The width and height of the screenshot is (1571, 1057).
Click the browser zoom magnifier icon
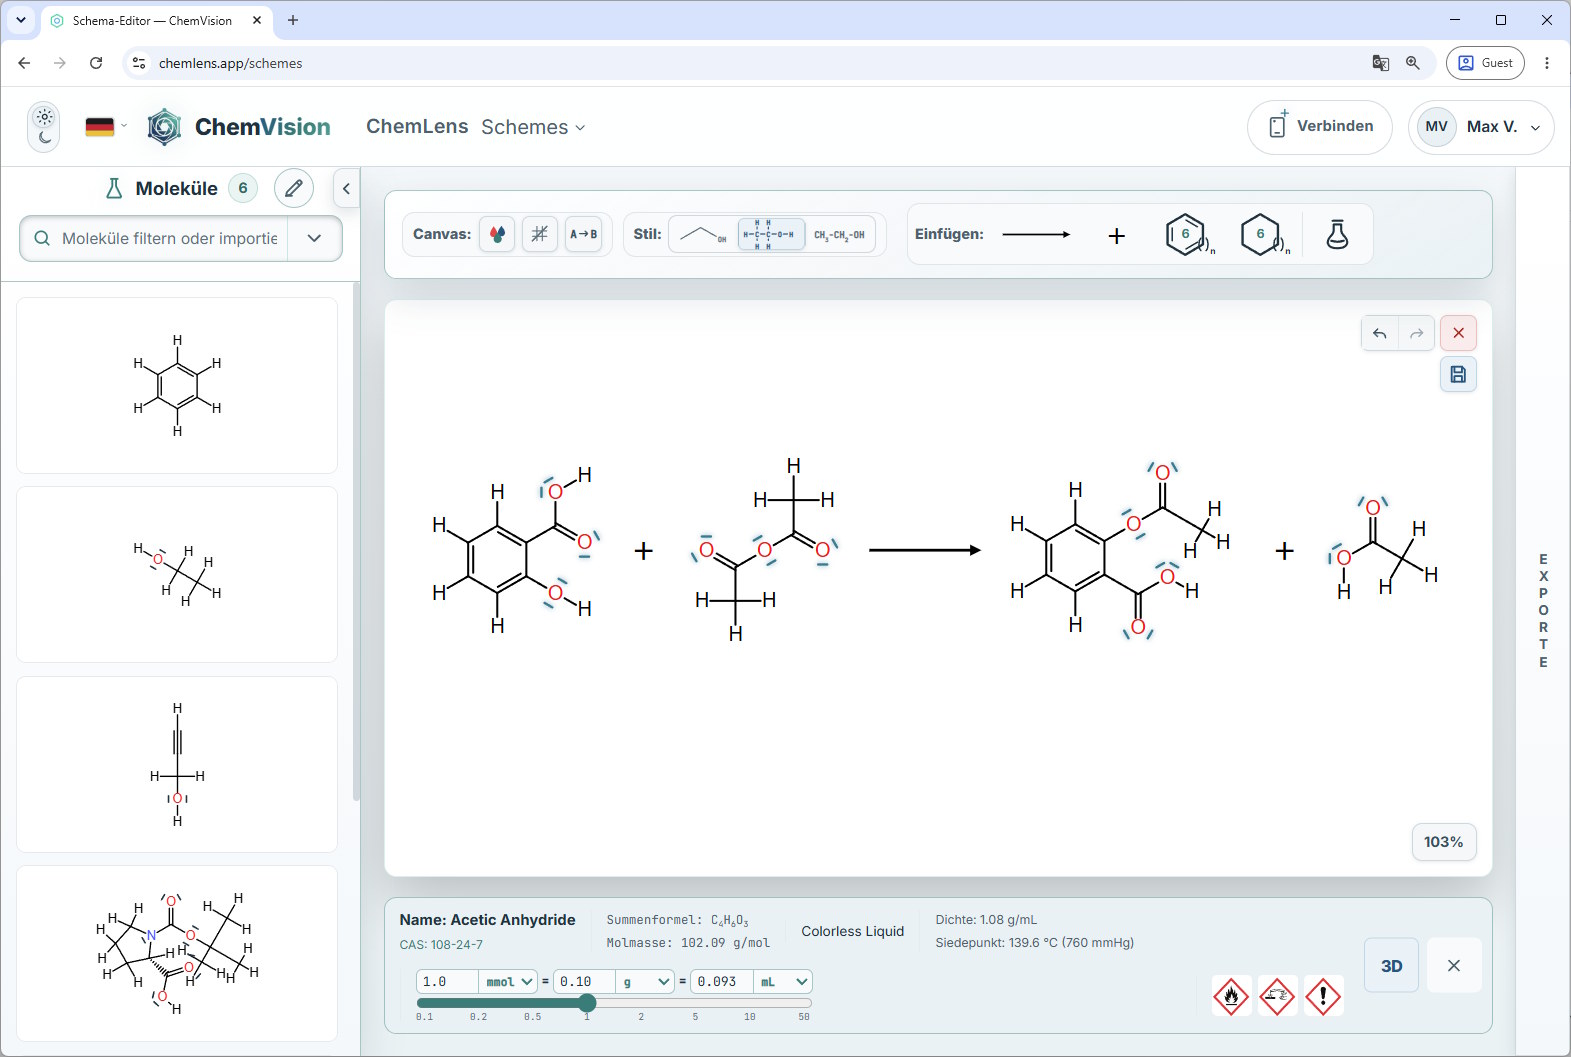[1413, 63]
